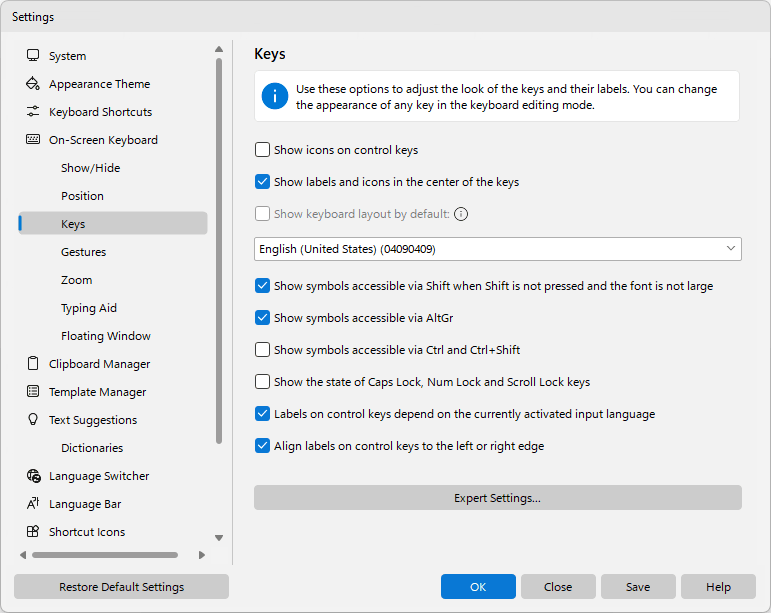Toggle Show keyboard layout by default checkbox
This screenshot has width=771, height=613.
(x=263, y=213)
